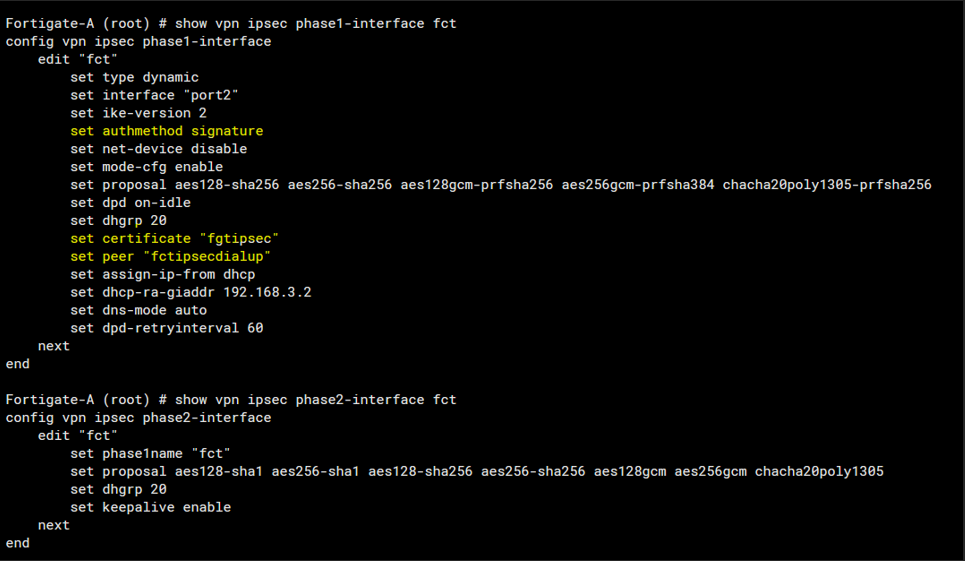
Task: Click the highlighted 'set authmethod signature' line
Action: pyautogui.click(x=166, y=131)
